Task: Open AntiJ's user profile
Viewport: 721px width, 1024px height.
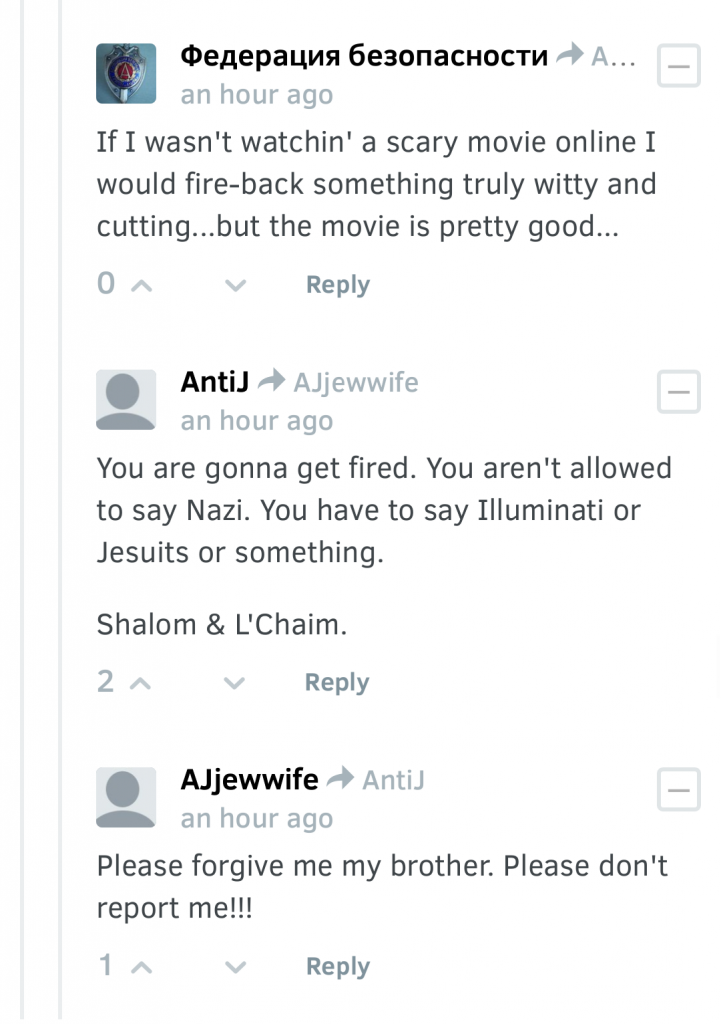Action: pos(213,381)
